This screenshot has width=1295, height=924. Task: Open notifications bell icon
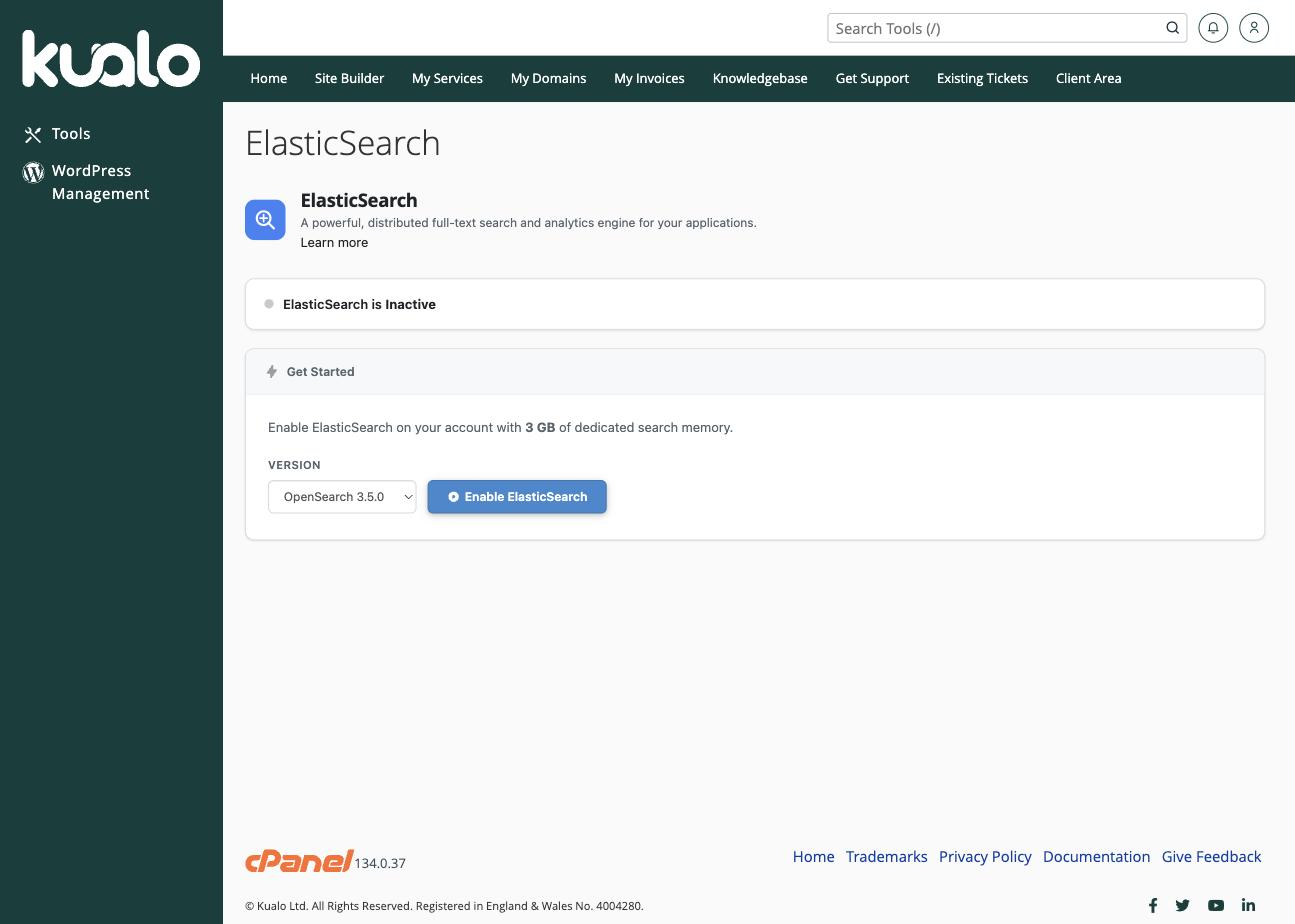point(1213,28)
